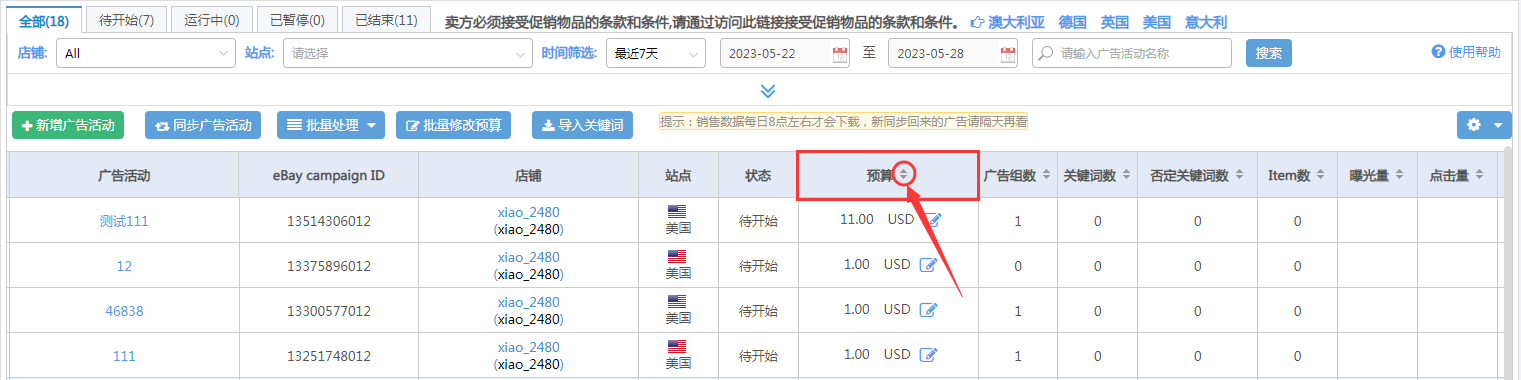This screenshot has width=1521, height=380.
Task: Click 导入关键词 button
Action: [583, 125]
